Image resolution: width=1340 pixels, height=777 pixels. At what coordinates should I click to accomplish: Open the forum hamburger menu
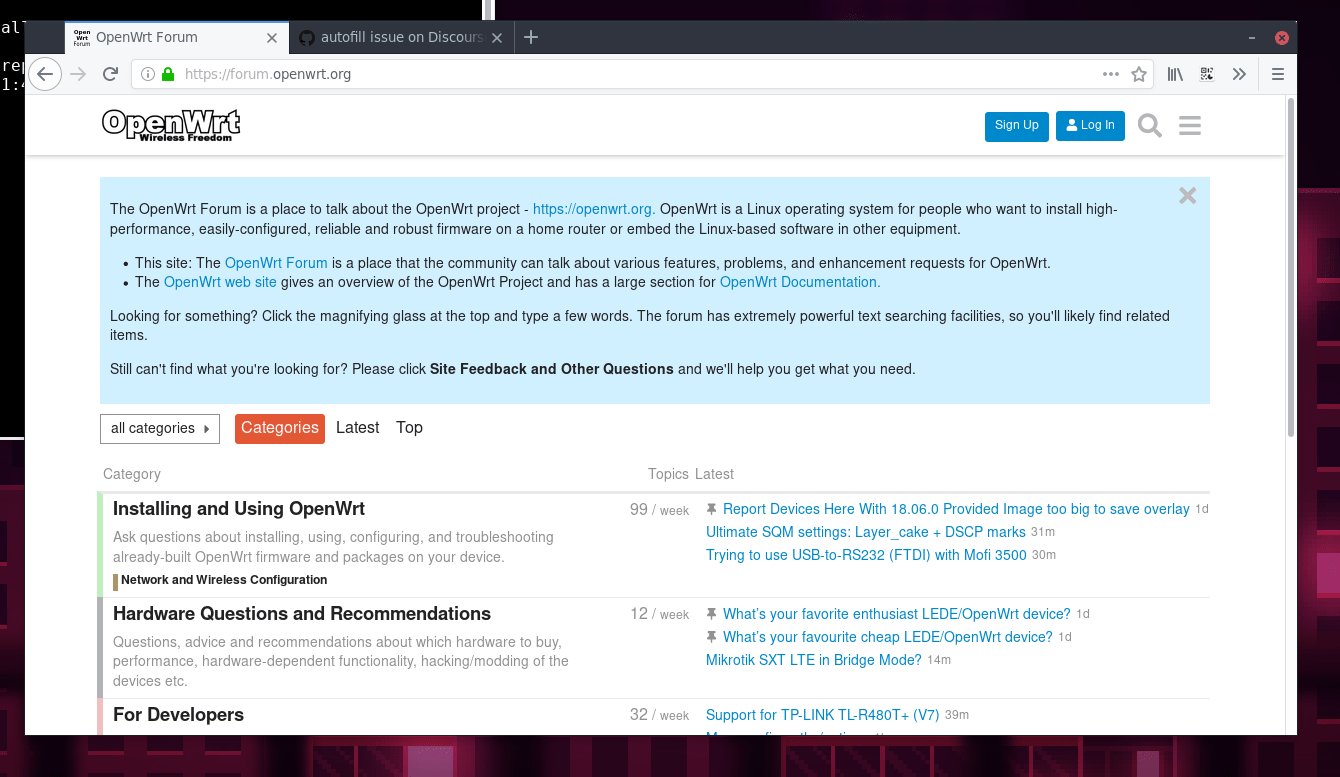pos(1189,125)
